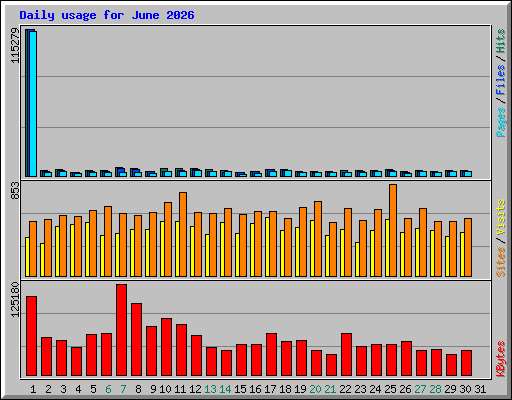Viewport: 512px width, 400px height.
Task: Click day label 1 on the x-axis
Action: point(33,389)
